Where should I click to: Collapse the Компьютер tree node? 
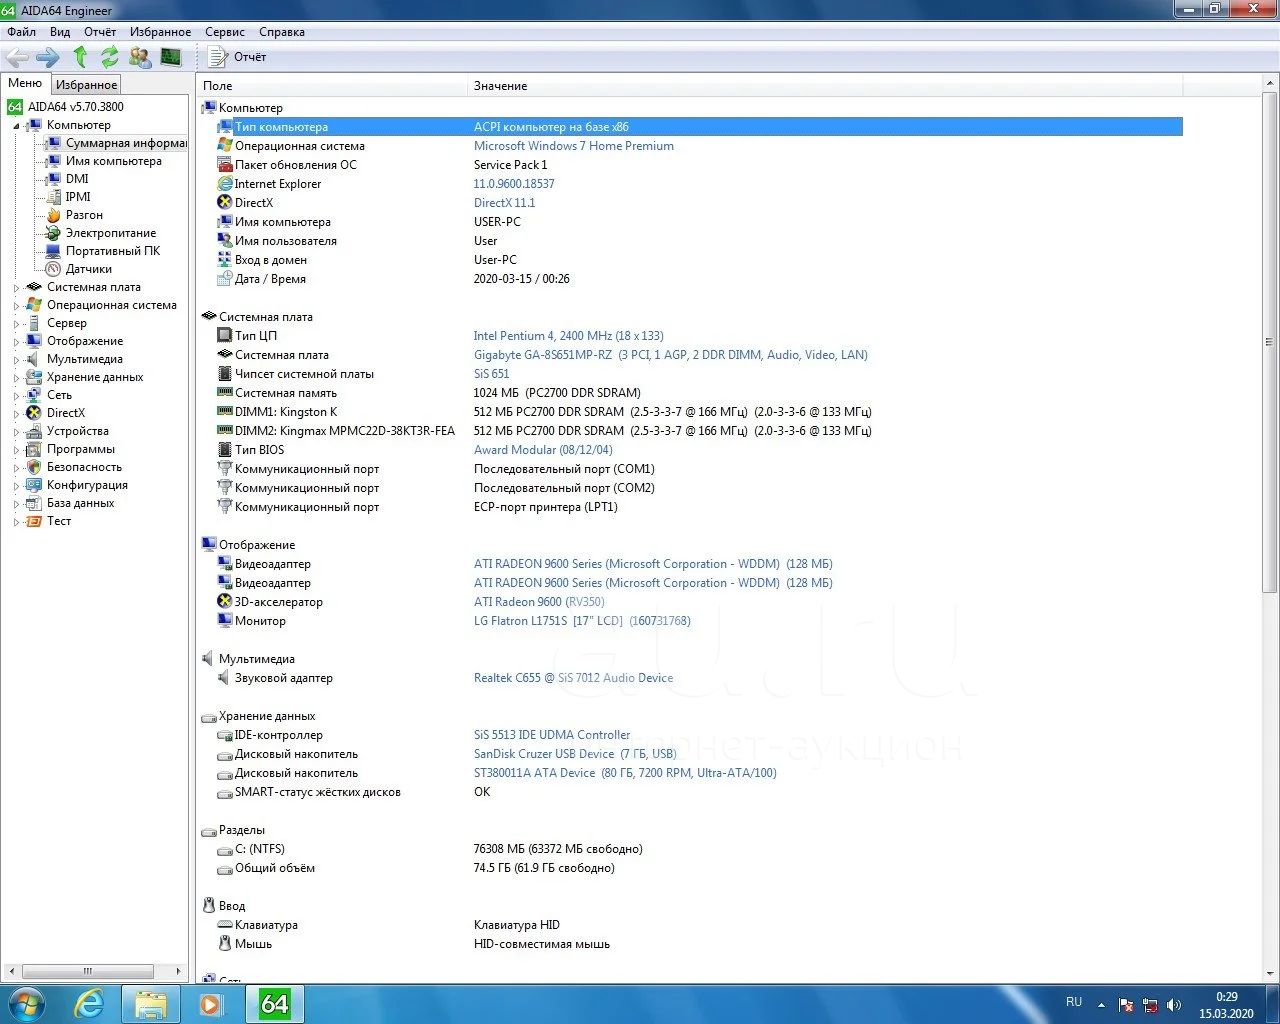(16, 126)
